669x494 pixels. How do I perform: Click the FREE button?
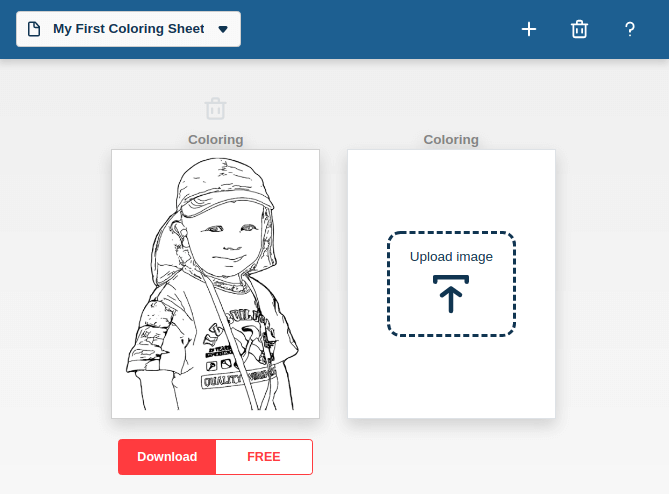pyautogui.click(x=264, y=457)
